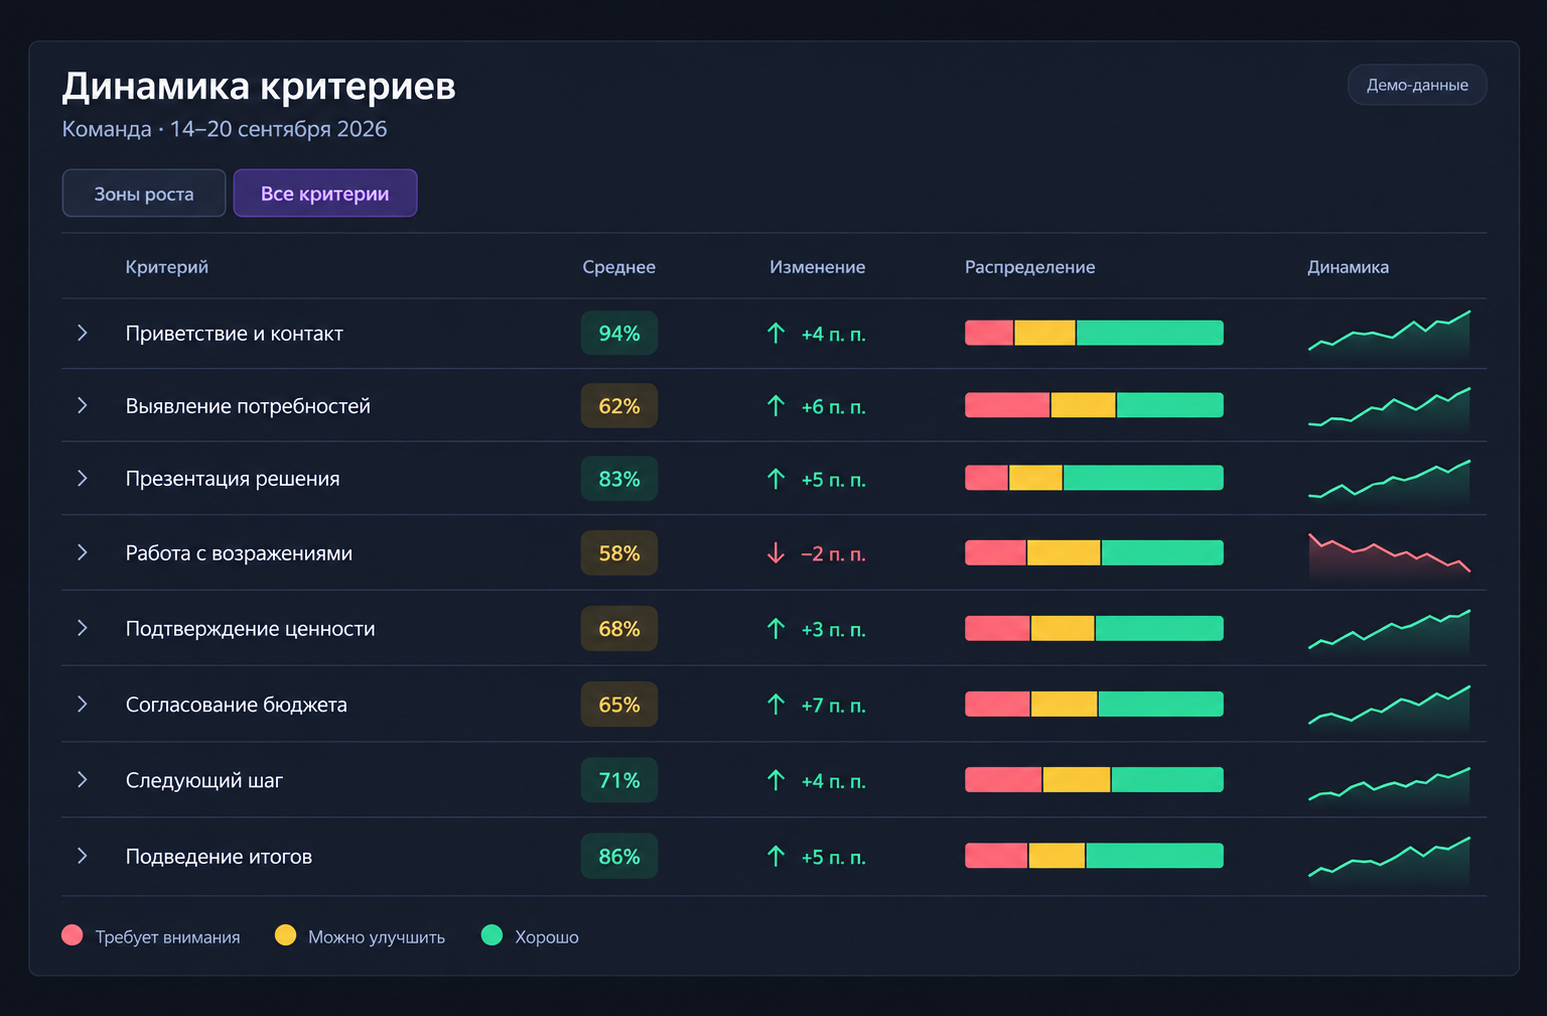The width and height of the screenshot is (1547, 1016).
Task: Click the −2 п. п. change value
Action: (833, 554)
